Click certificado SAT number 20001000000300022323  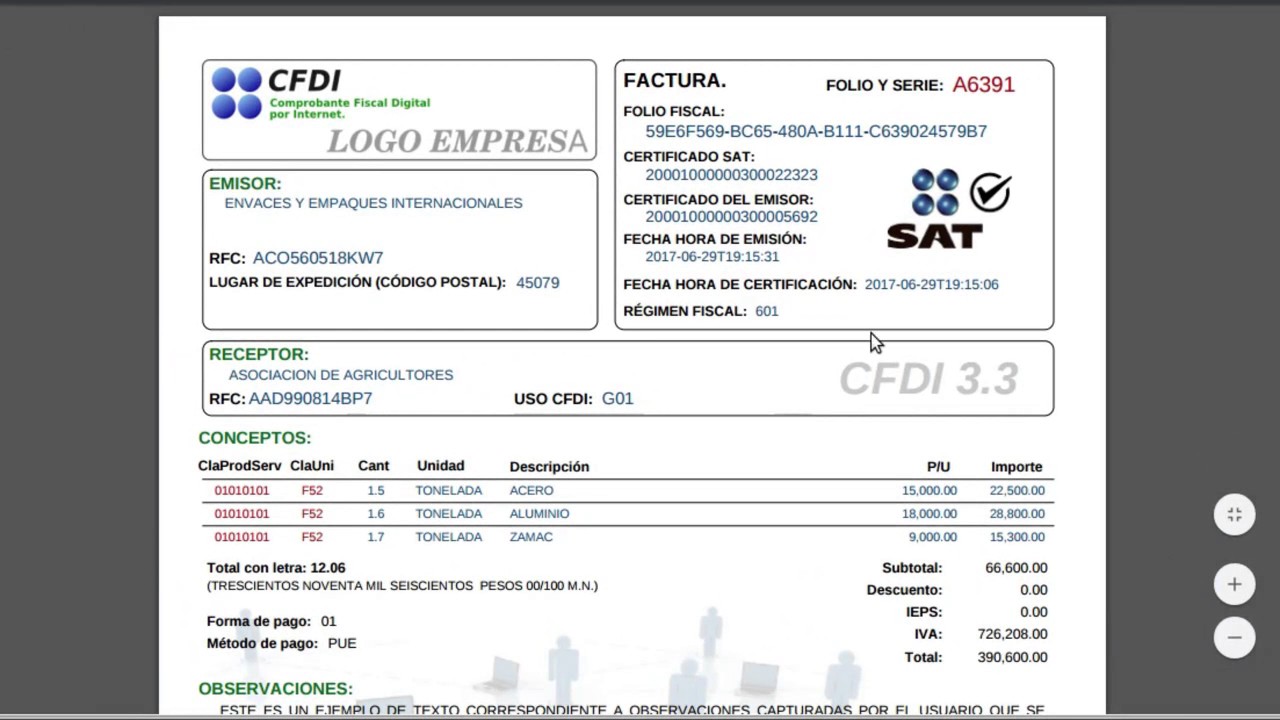[x=731, y=175]
